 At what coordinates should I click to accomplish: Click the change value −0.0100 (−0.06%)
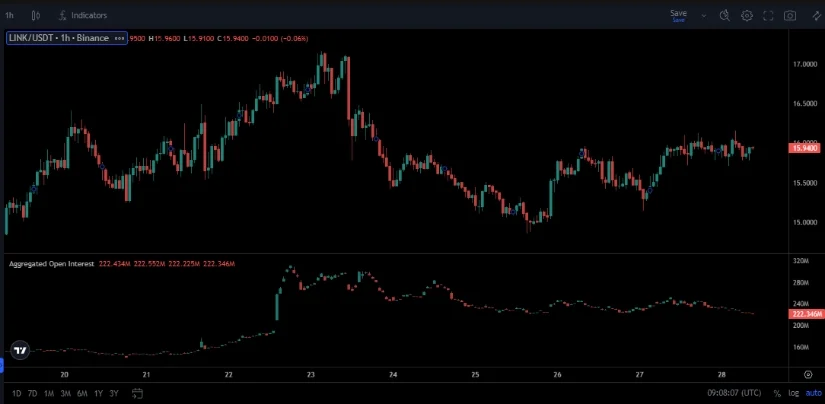tap(280, 38)
